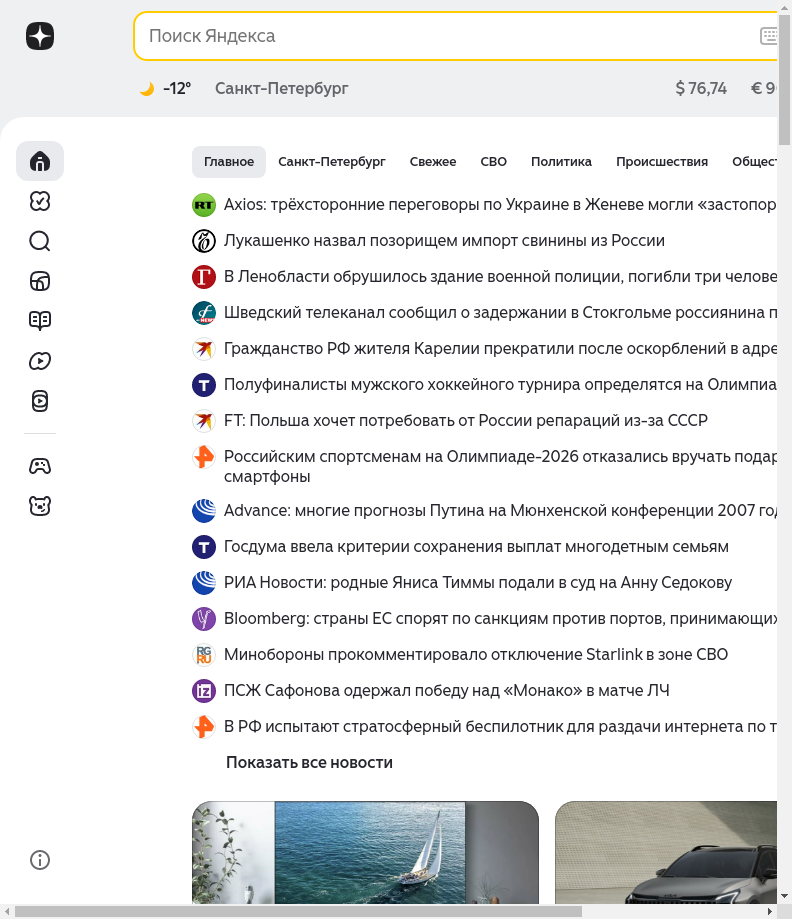The height and width of the screenshot is (919, 792).
Task: Open the Janis Timma relatives lawsuit headline
Action: tap(478, 583)
